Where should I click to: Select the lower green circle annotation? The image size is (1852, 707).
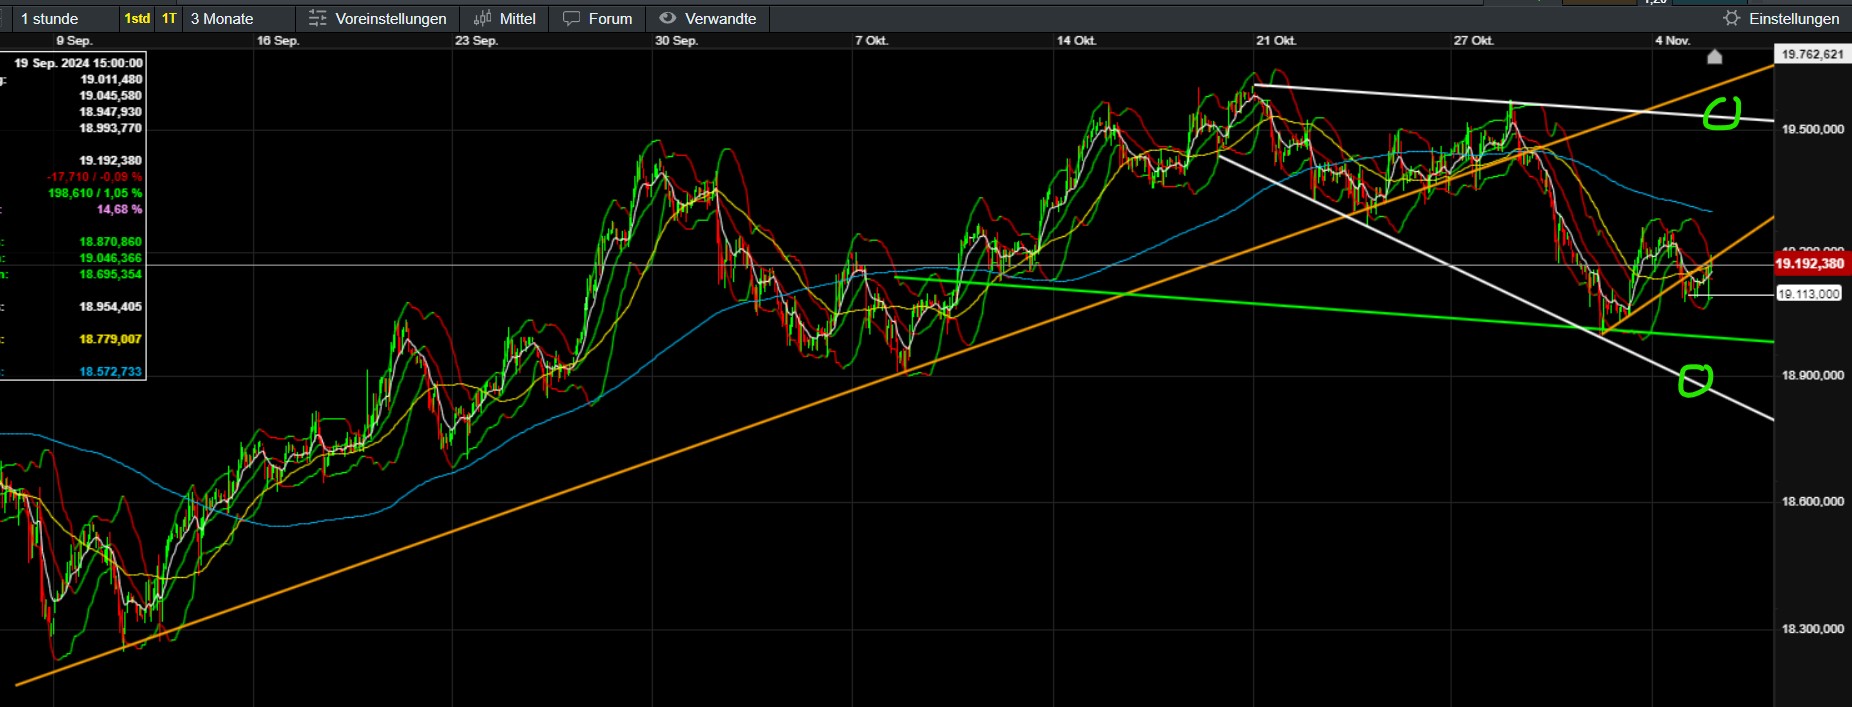pyautogui.click(x=1695, y=380)
